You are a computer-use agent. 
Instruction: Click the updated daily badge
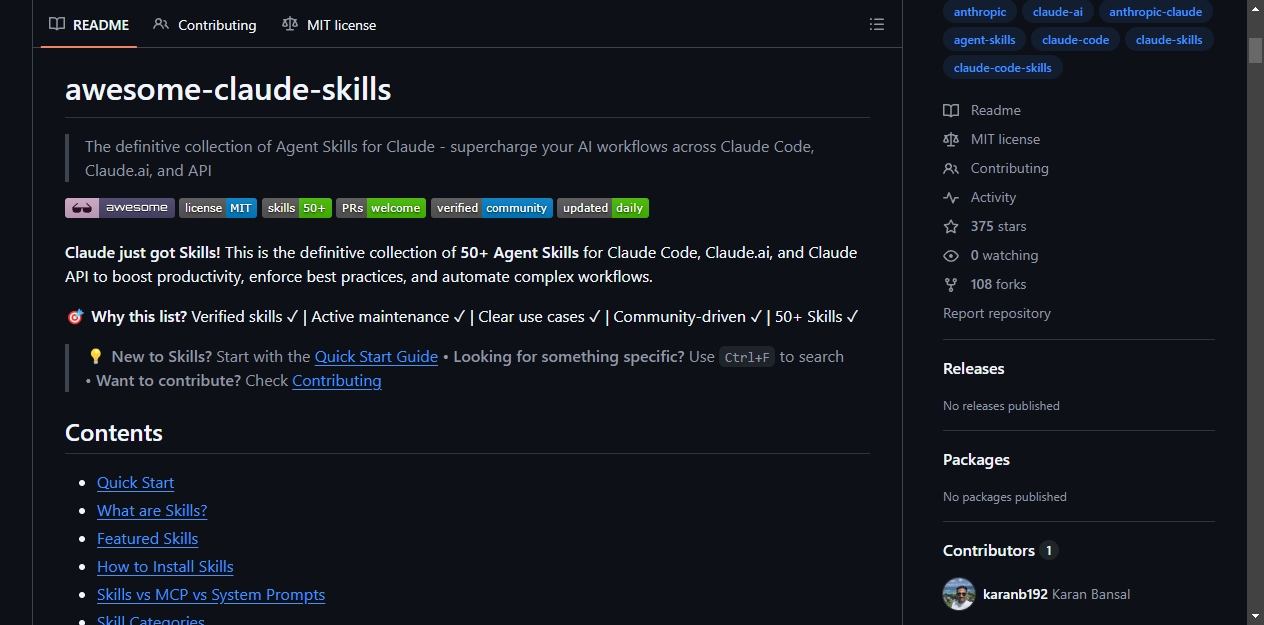(603, 208)
